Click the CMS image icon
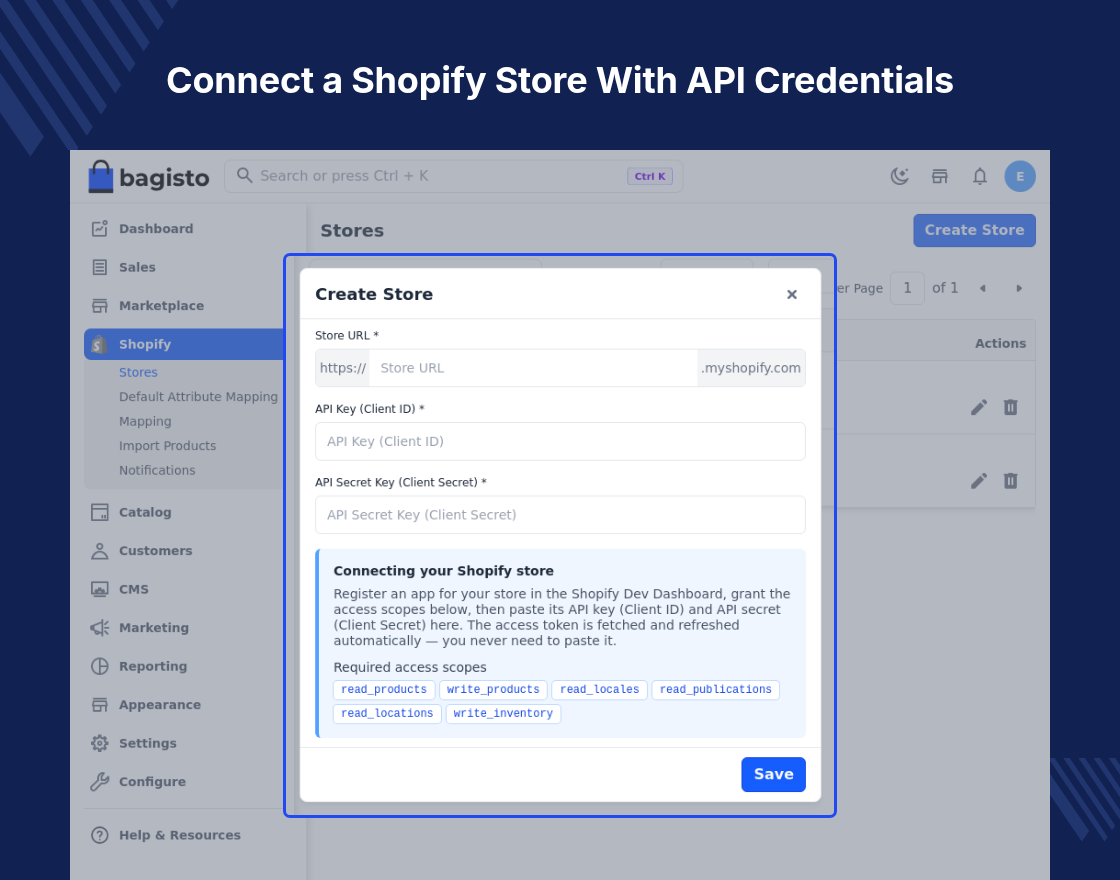1120x880 pixels. coord(99,589)
